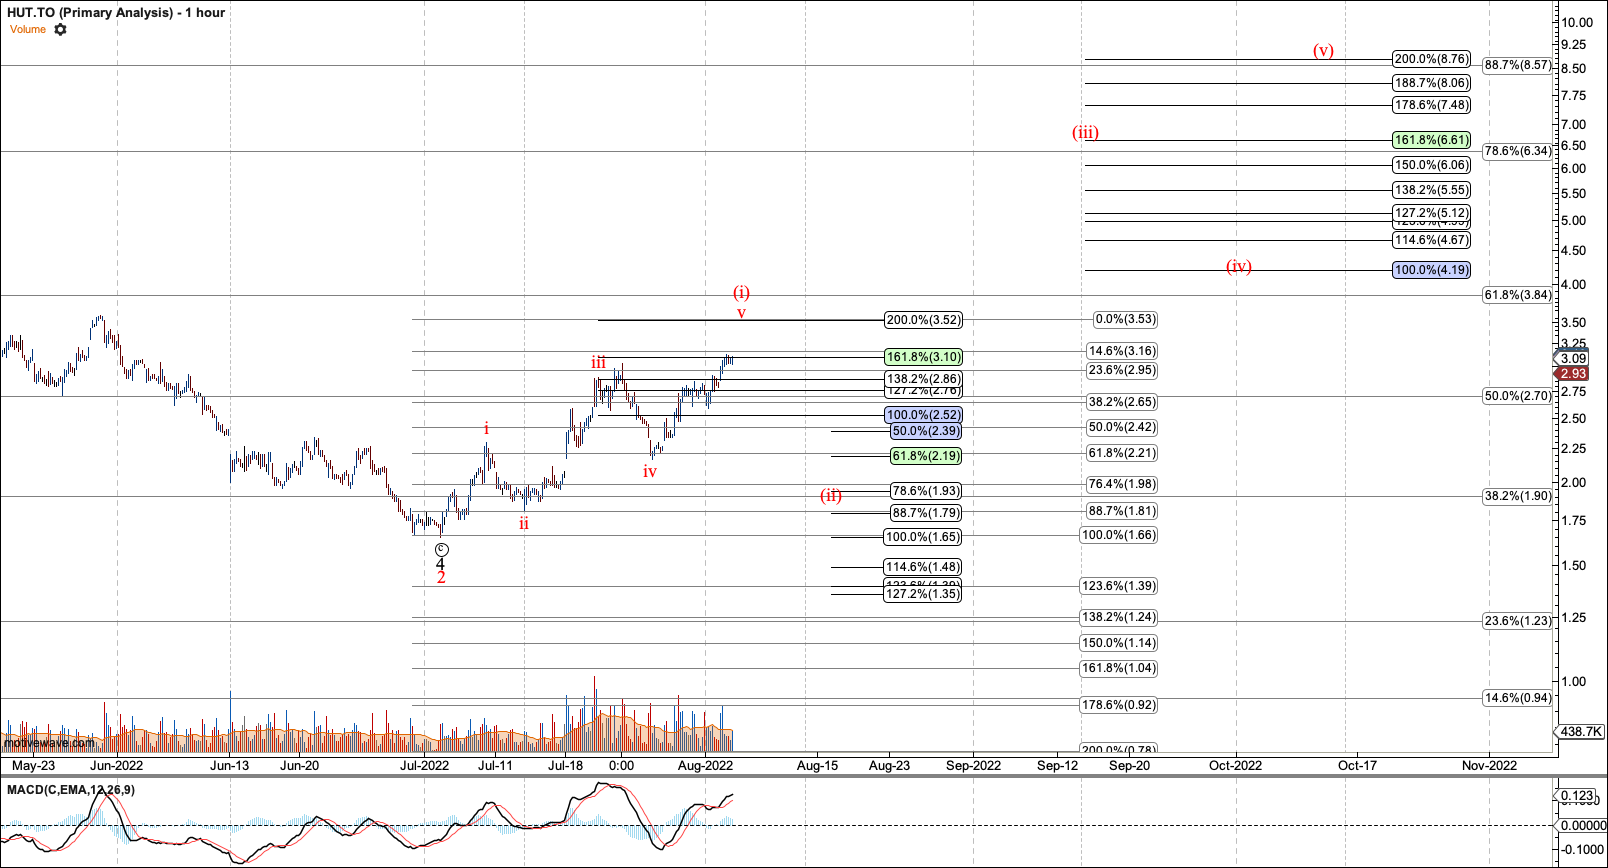The image size is (1608, 868).
Task: Select the 23.6%(2.95) Fibonacci label
Action: tap(1122, 370)
